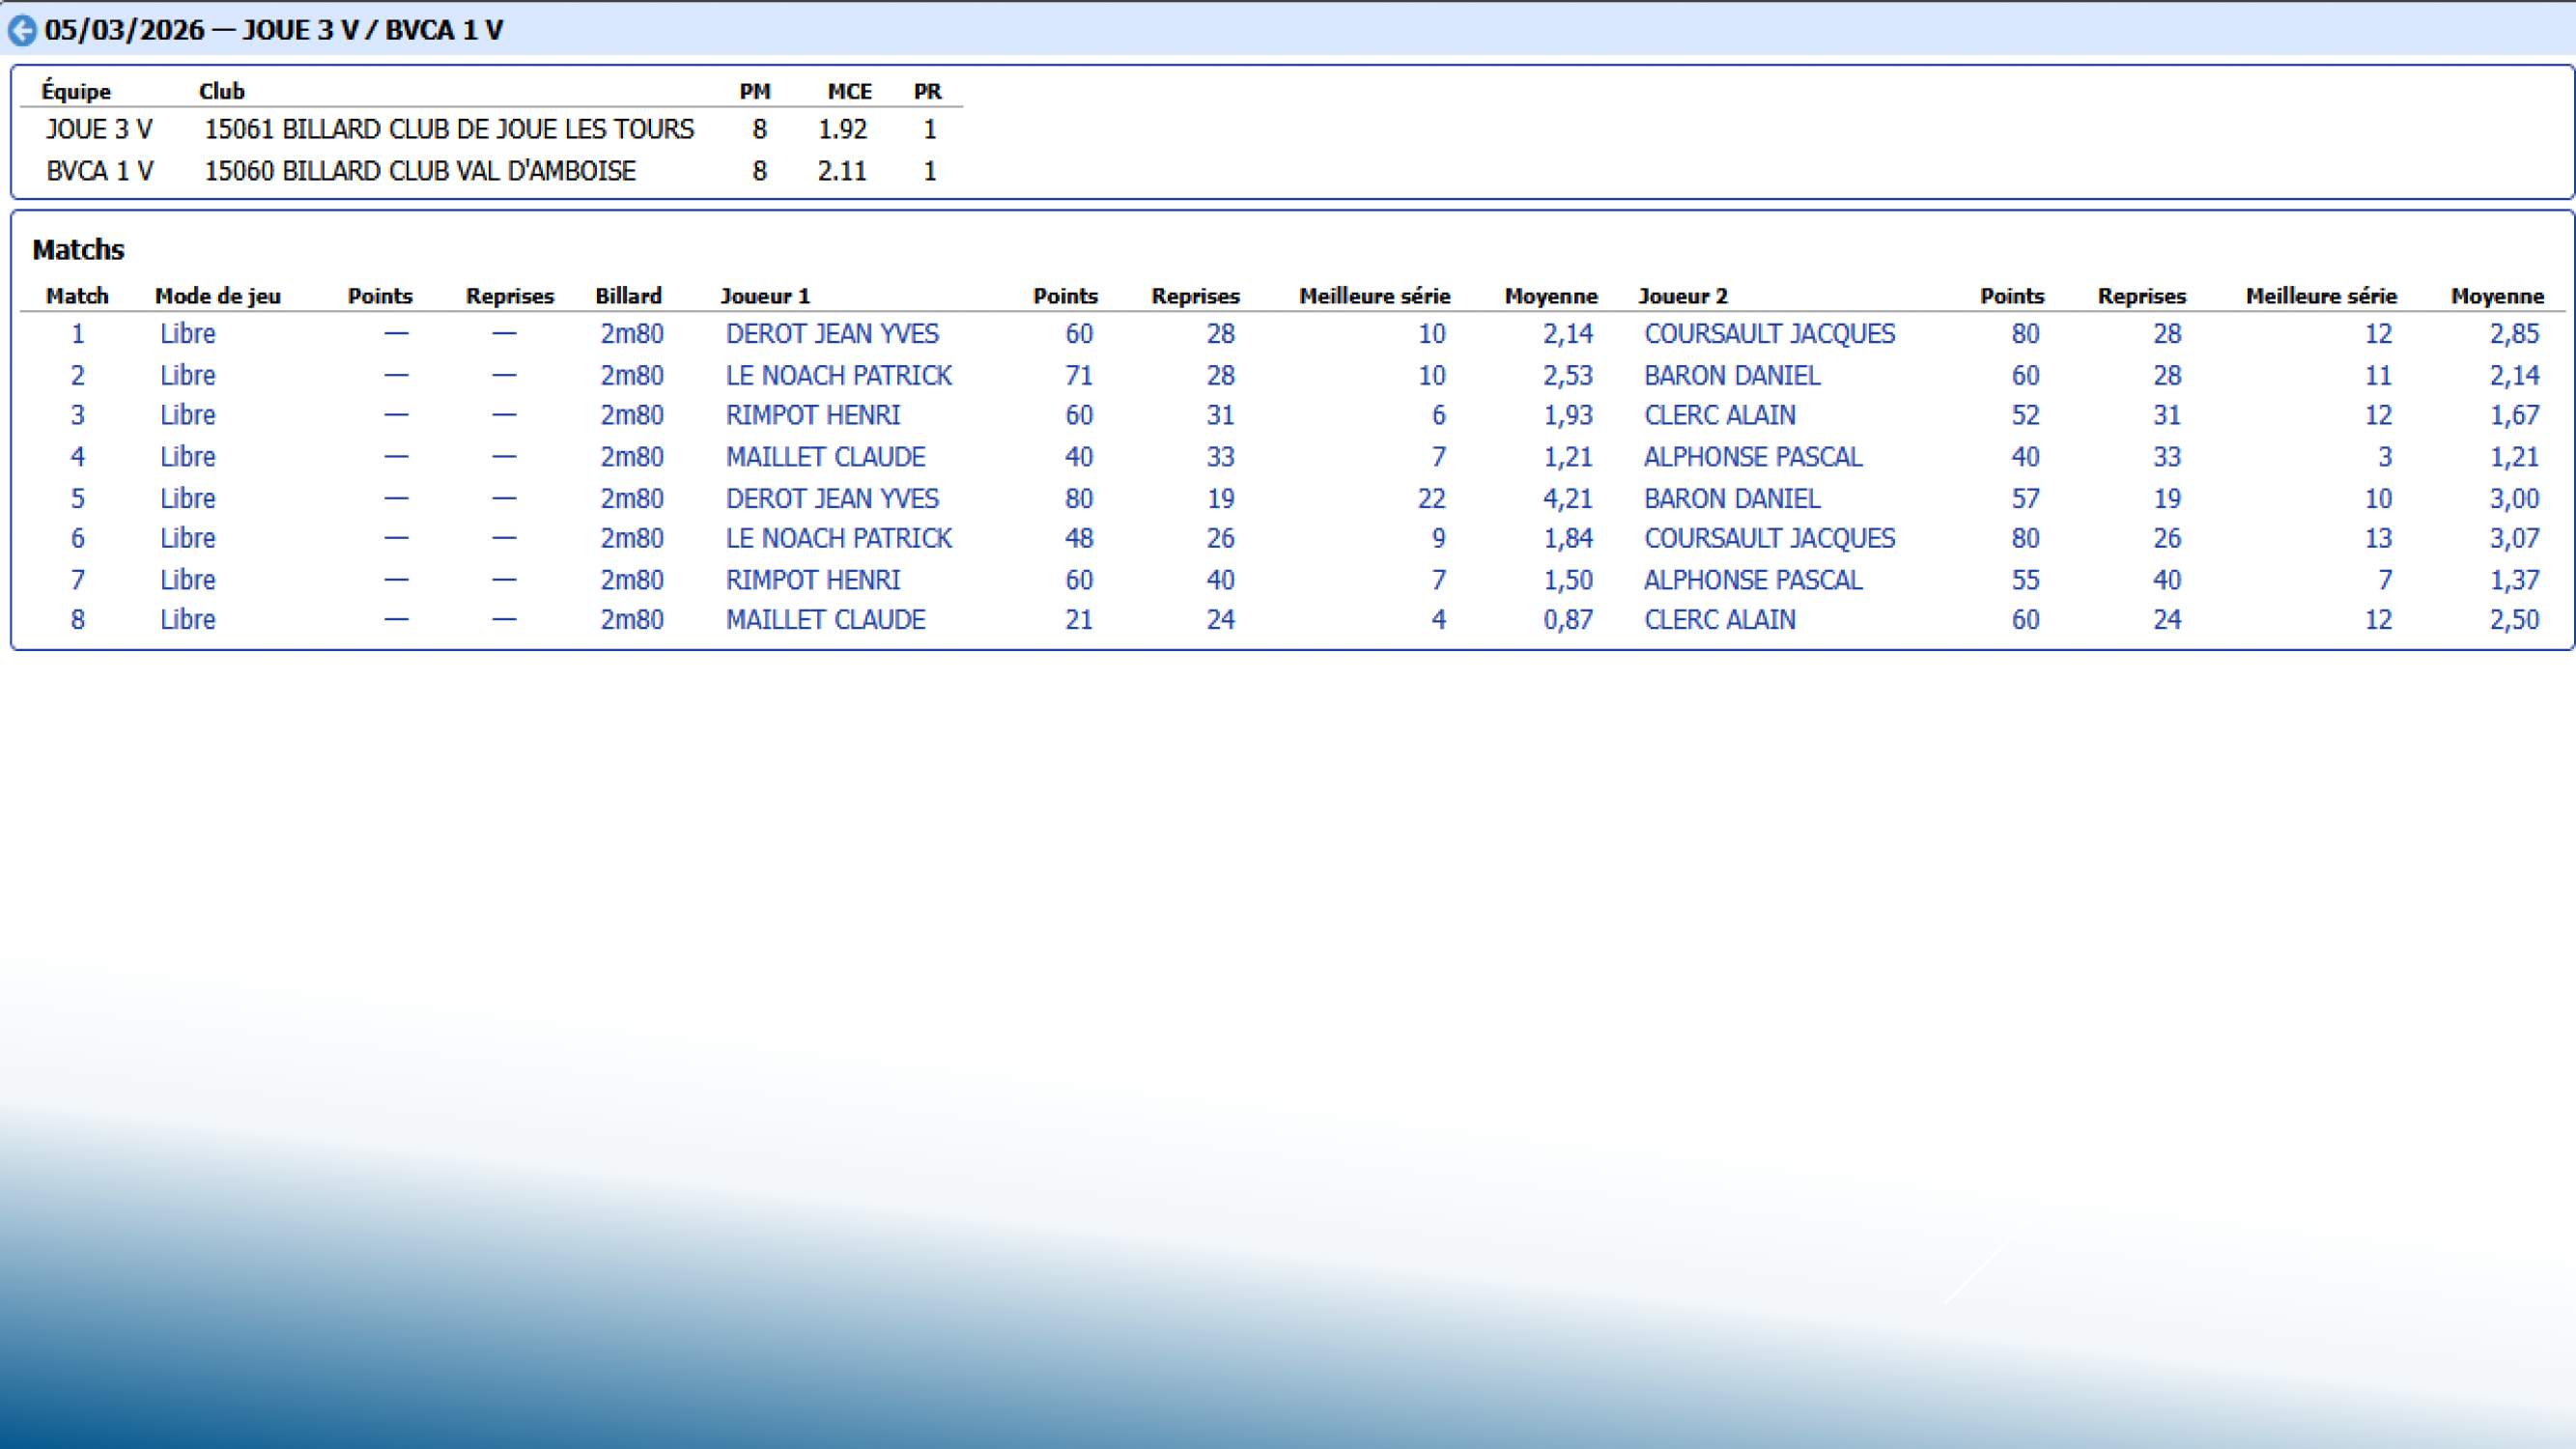Open team JOUE 3 V details

point(99,128)
